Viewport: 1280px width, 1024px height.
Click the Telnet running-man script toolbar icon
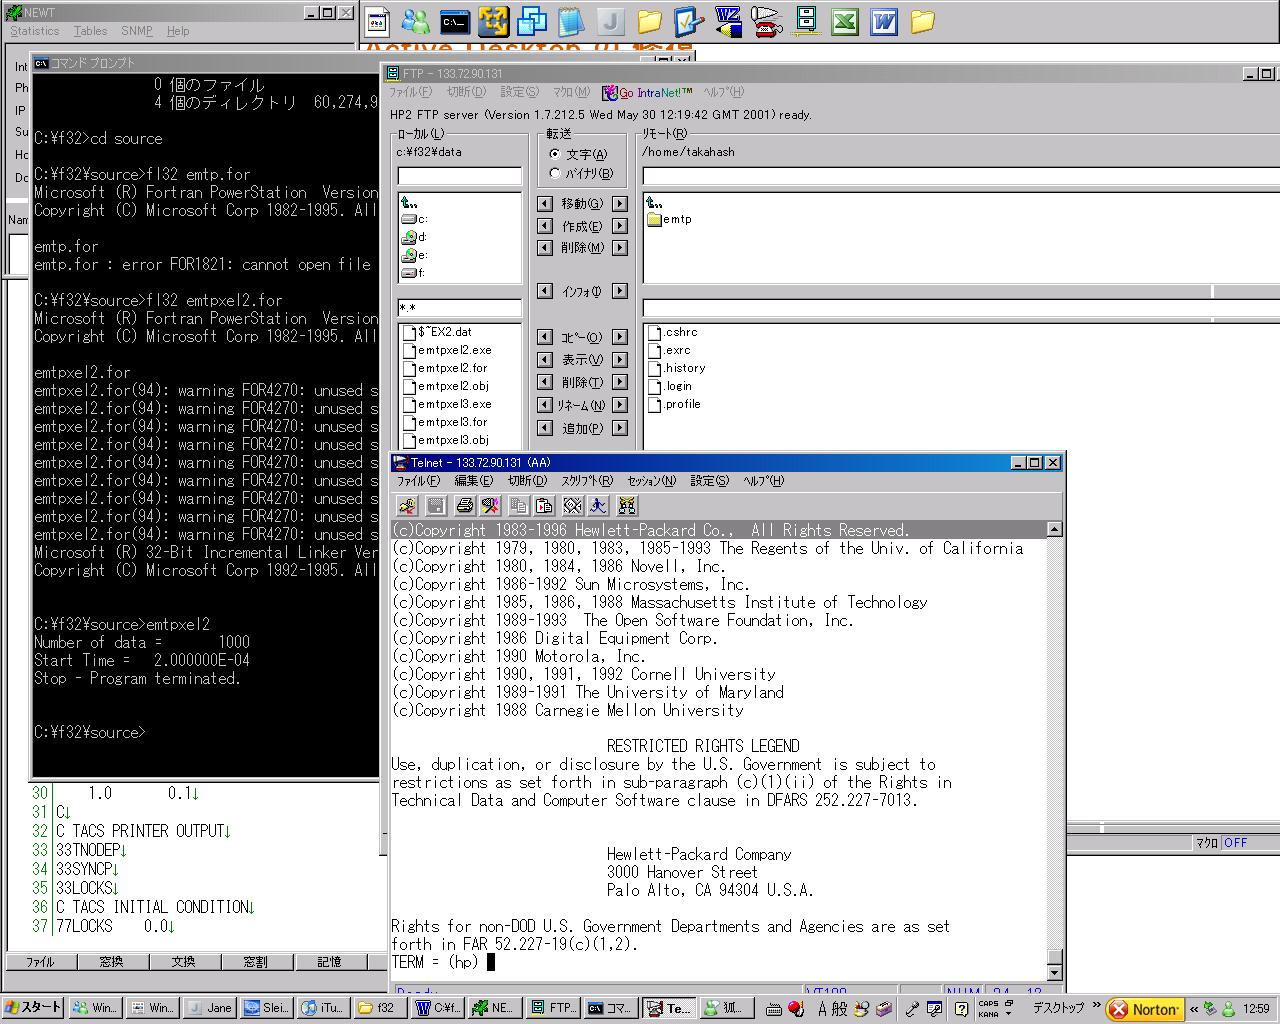pyautogui.click(x=598, y=506)
